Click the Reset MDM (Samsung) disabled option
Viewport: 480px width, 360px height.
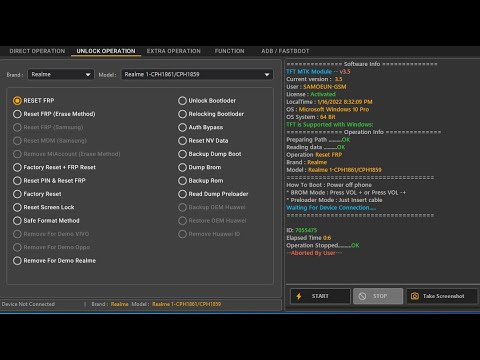(x=50, y=141)
